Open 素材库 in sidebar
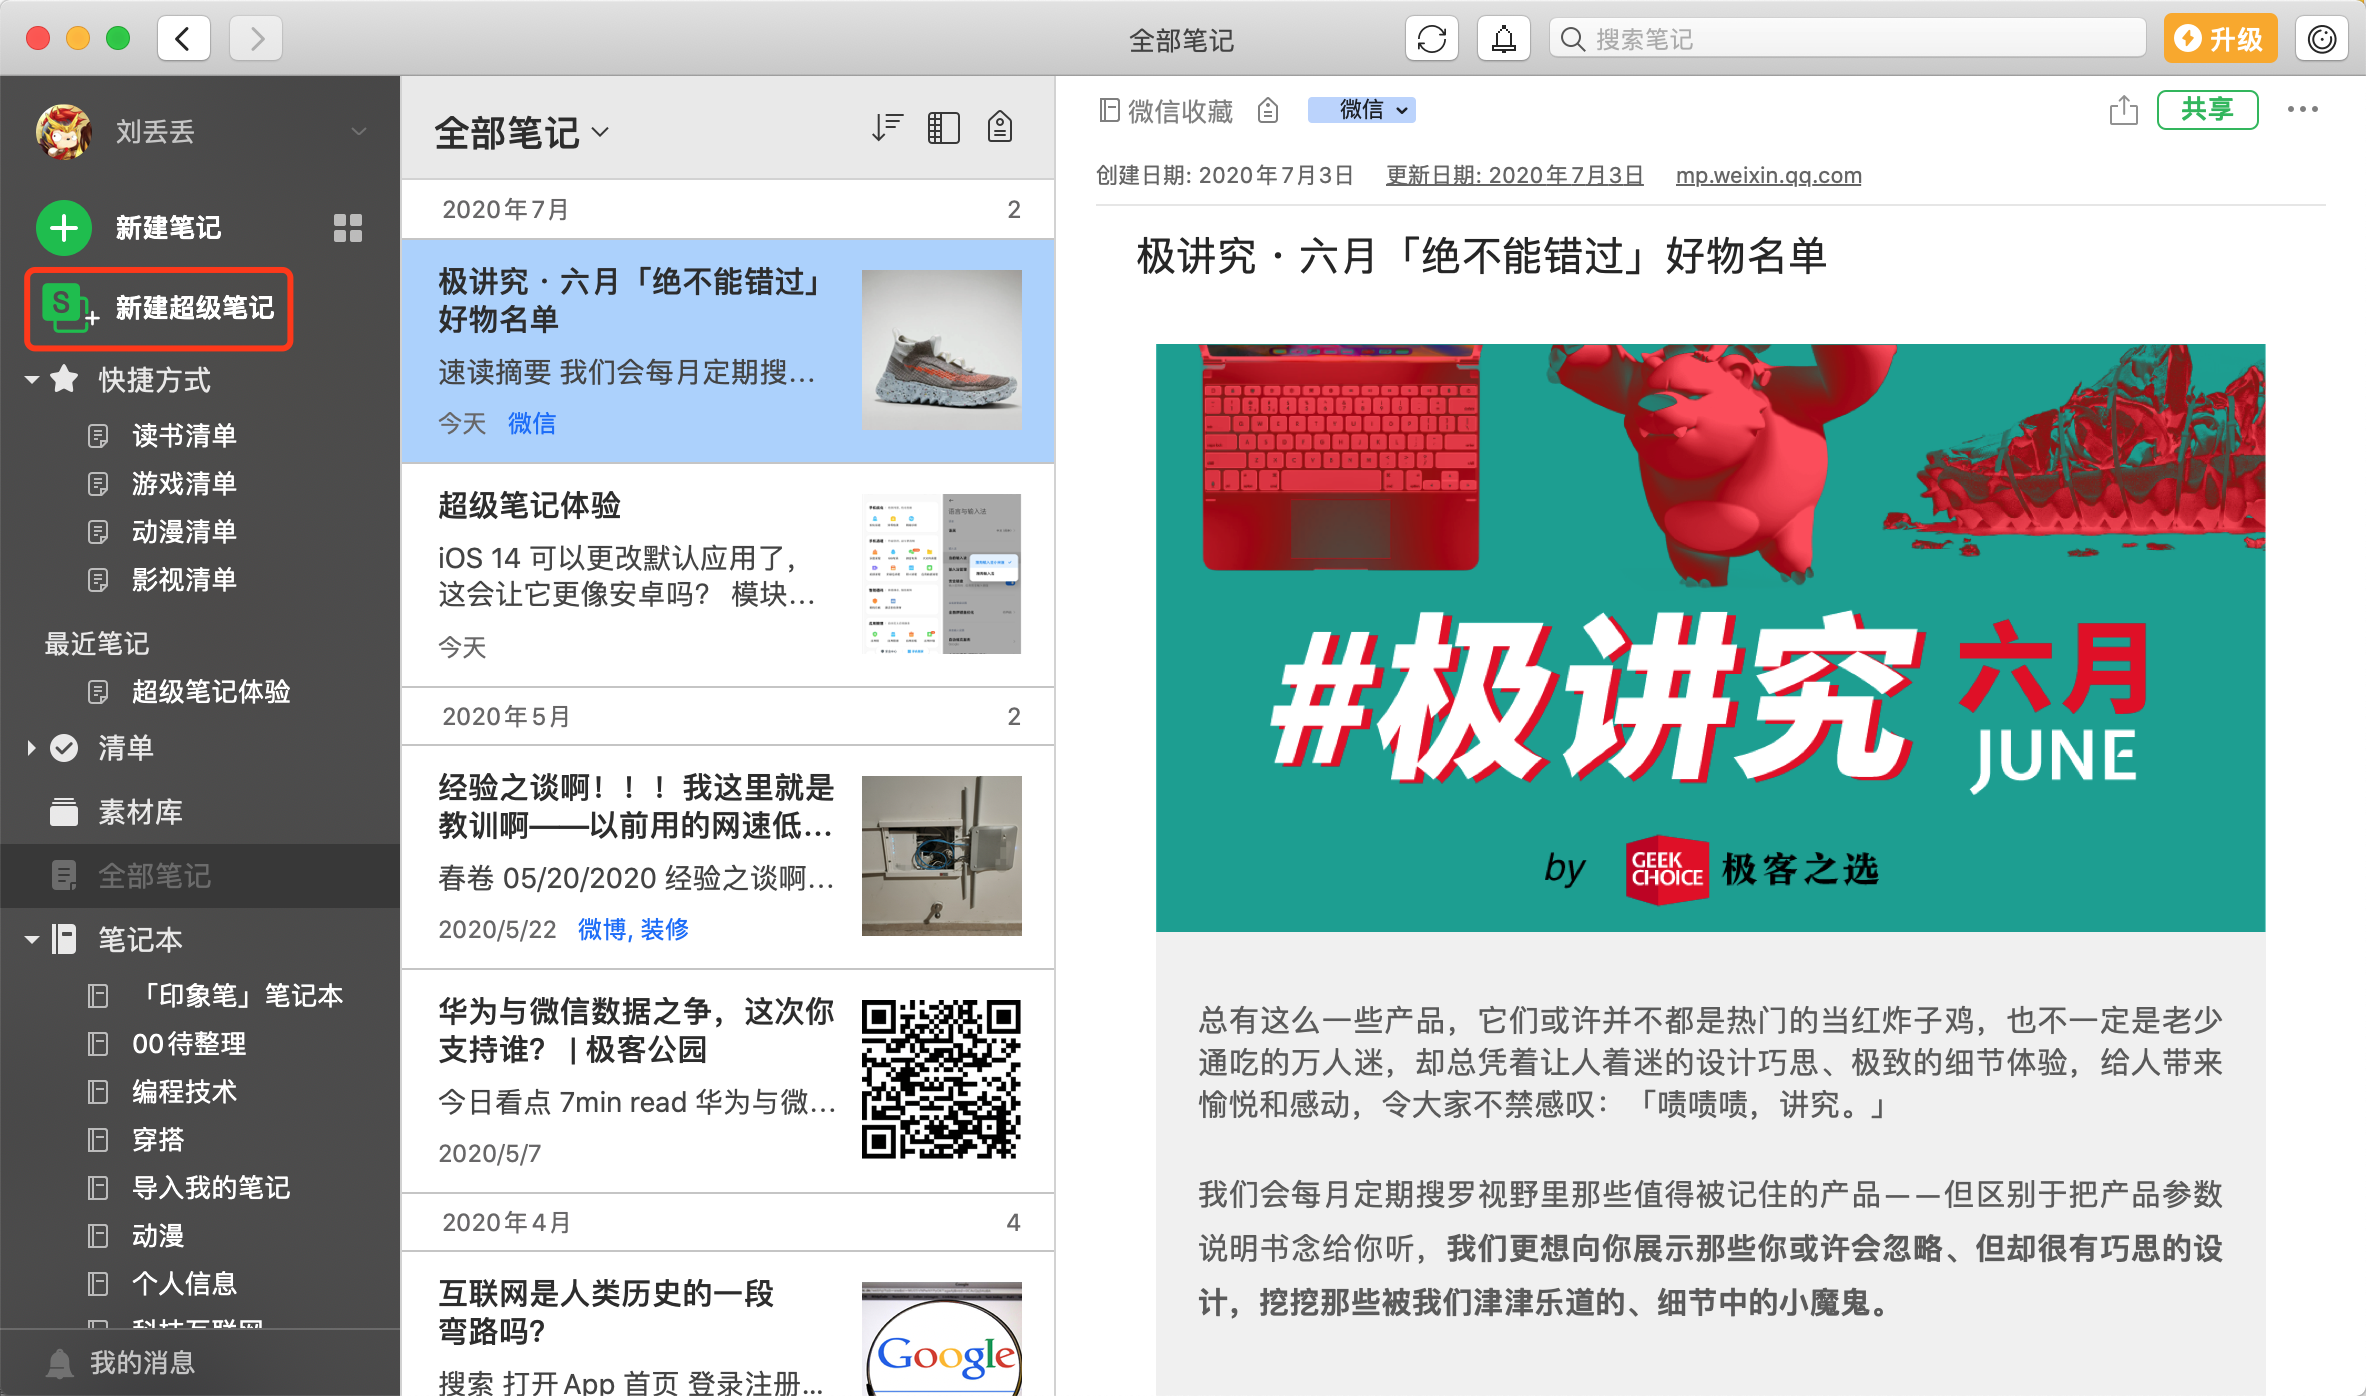The width and height of the screenshot is (2366, 1396). (140, 812)
